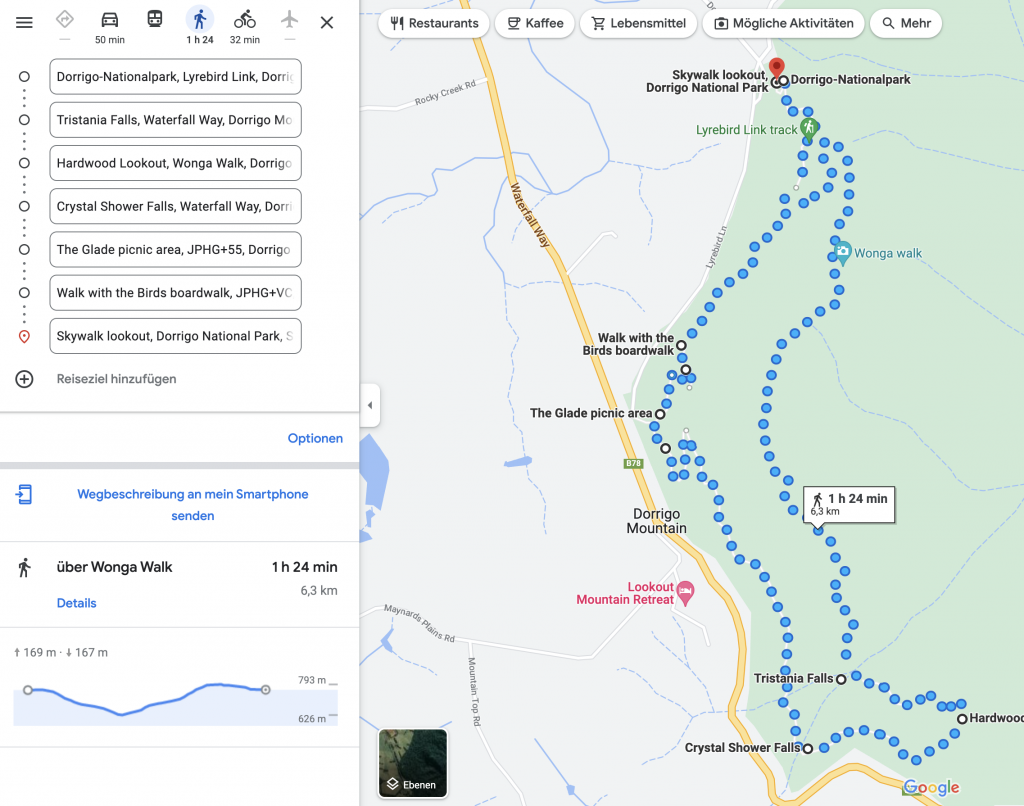1024x806 pixels.
Task: Select flight travel mode icon
Action: pyautogui.click(x=290, y=20)
